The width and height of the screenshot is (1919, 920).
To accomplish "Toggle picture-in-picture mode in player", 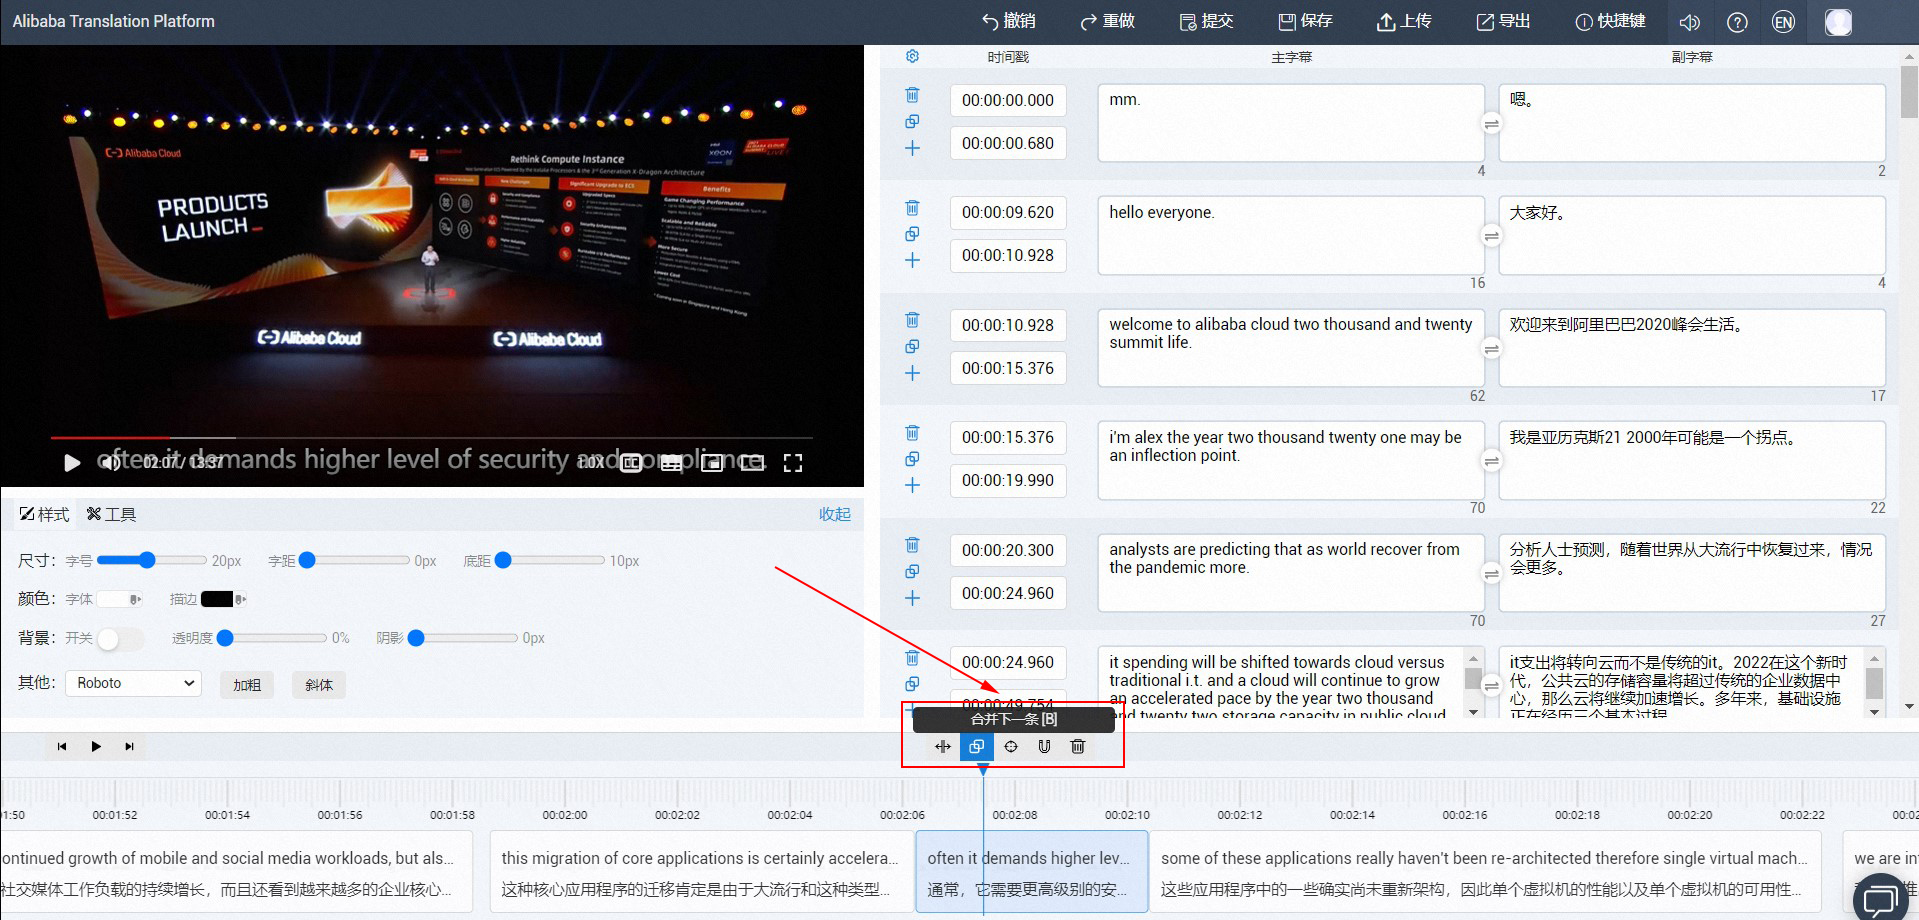I will coord(712,462).
